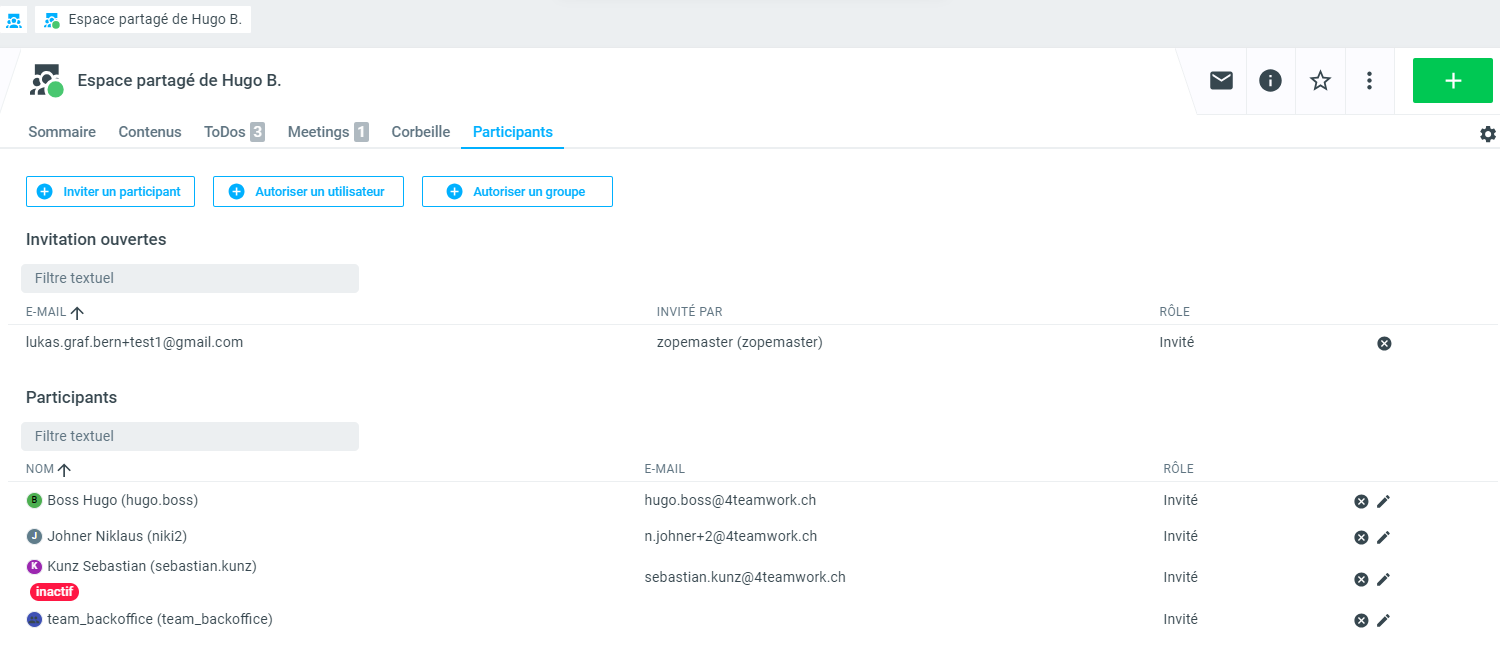The image size is (1500, 661).
Task: Edit Boss Hugo's role with pencil
Action: click(x=1383, y=501)
